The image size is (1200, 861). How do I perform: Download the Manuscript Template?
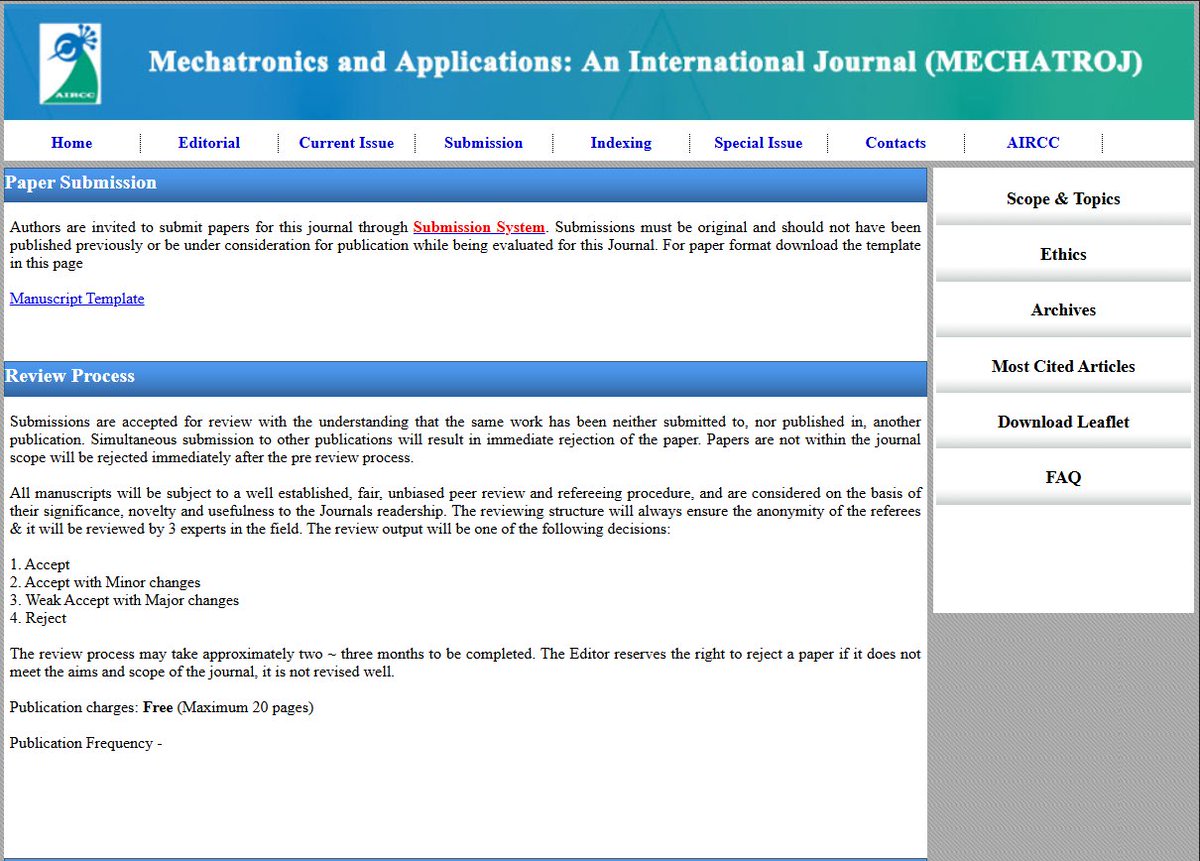(77, 298)
